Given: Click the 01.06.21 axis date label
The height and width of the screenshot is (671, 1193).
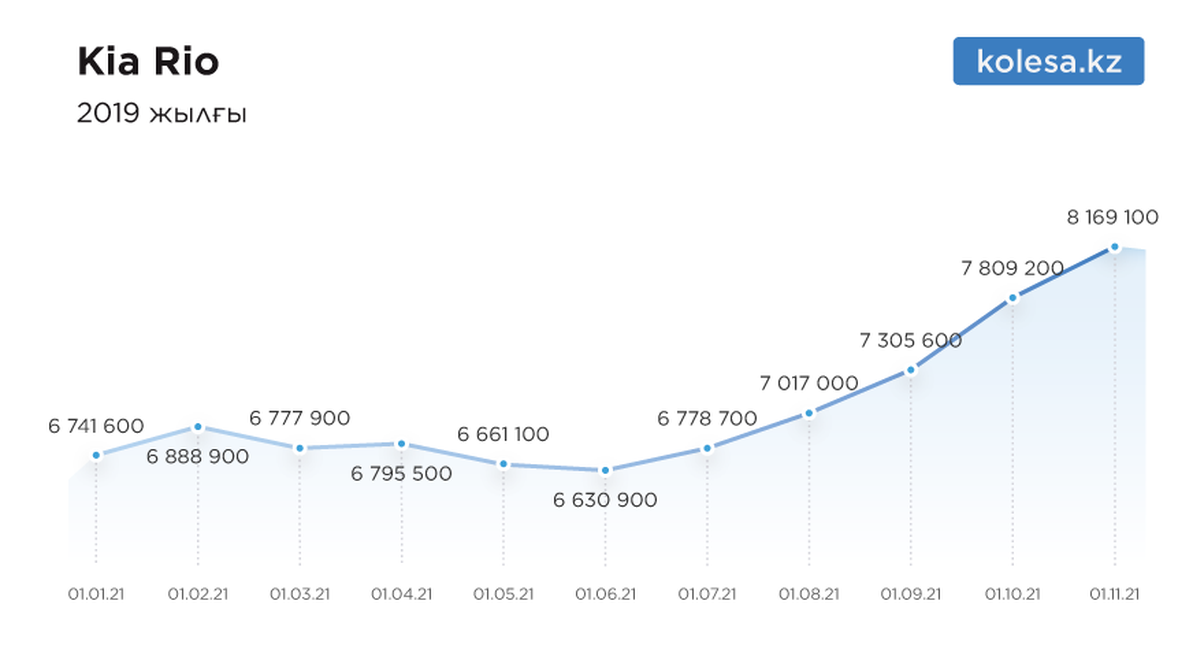Looking at the screenshot, I should pos(605,594).
